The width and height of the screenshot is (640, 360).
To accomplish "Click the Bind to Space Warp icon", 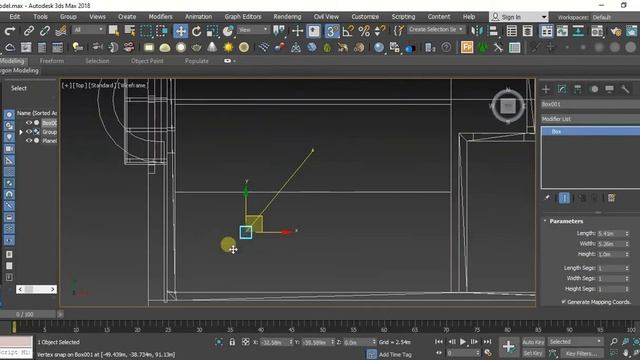I will coord(61,31).
